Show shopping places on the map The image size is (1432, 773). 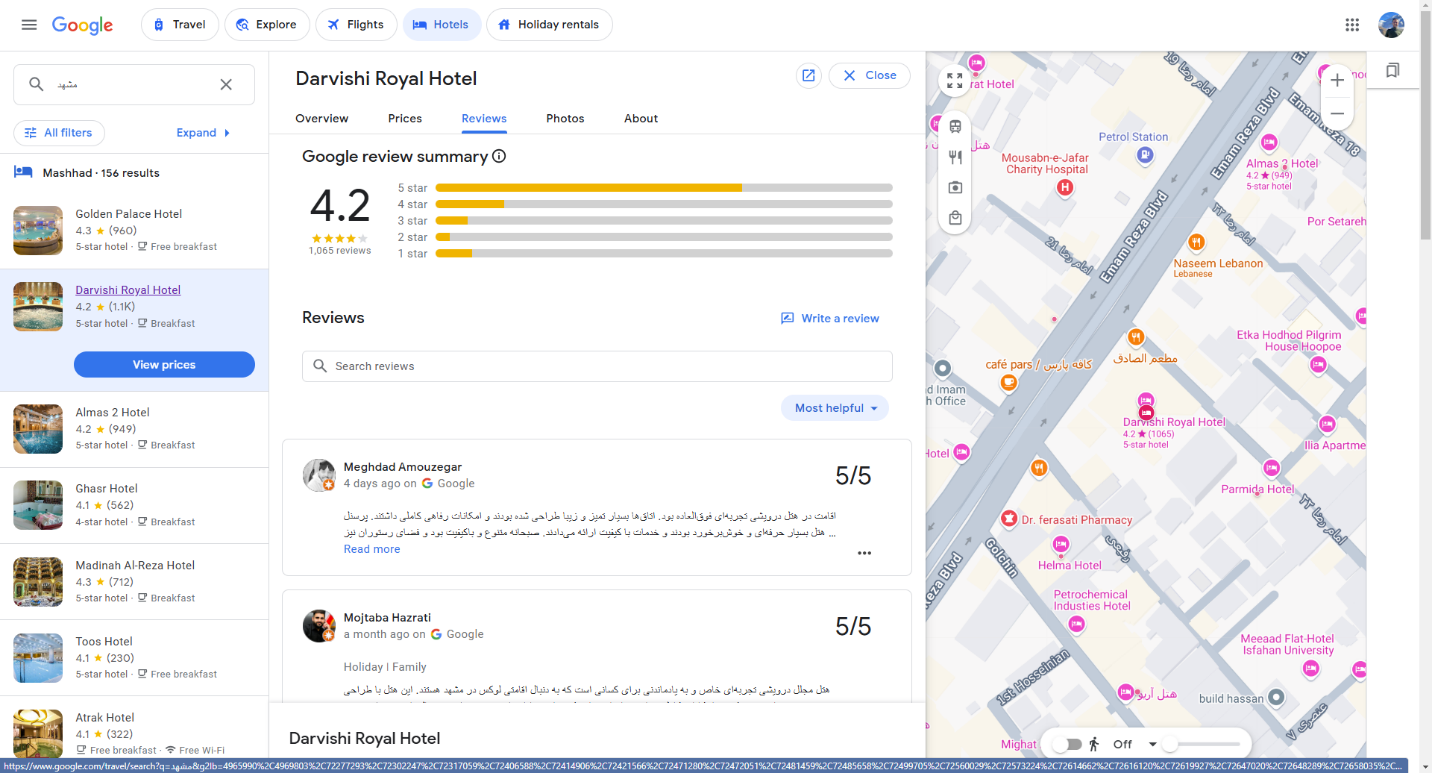coord(955,217)
